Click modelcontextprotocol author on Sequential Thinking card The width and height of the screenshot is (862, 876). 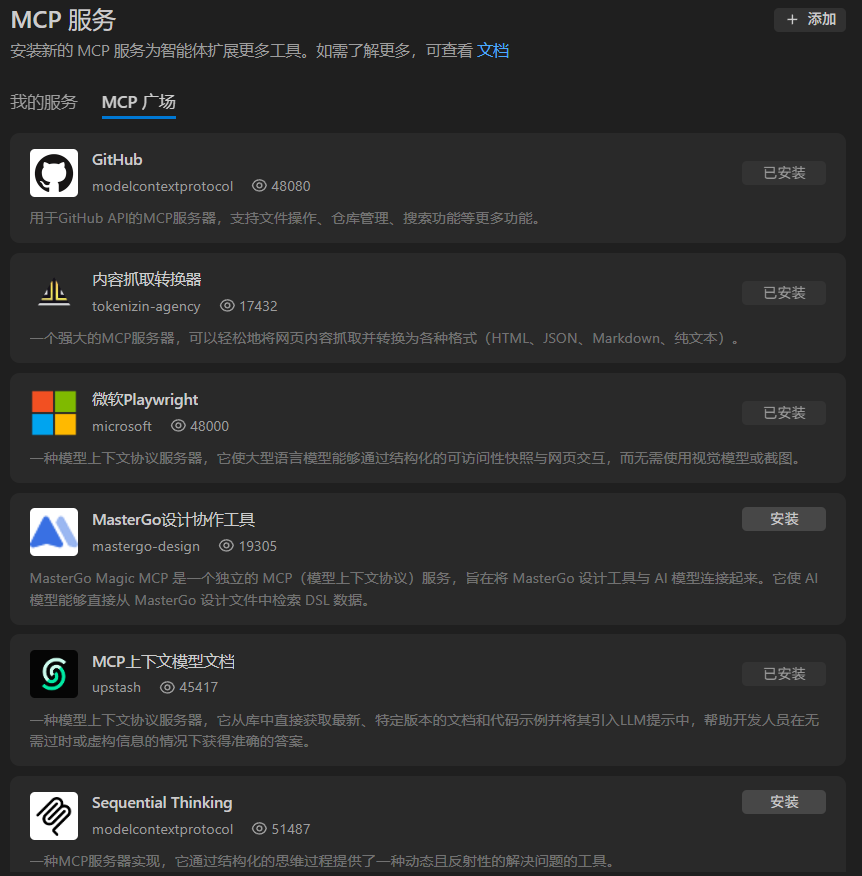click(163, 829)
